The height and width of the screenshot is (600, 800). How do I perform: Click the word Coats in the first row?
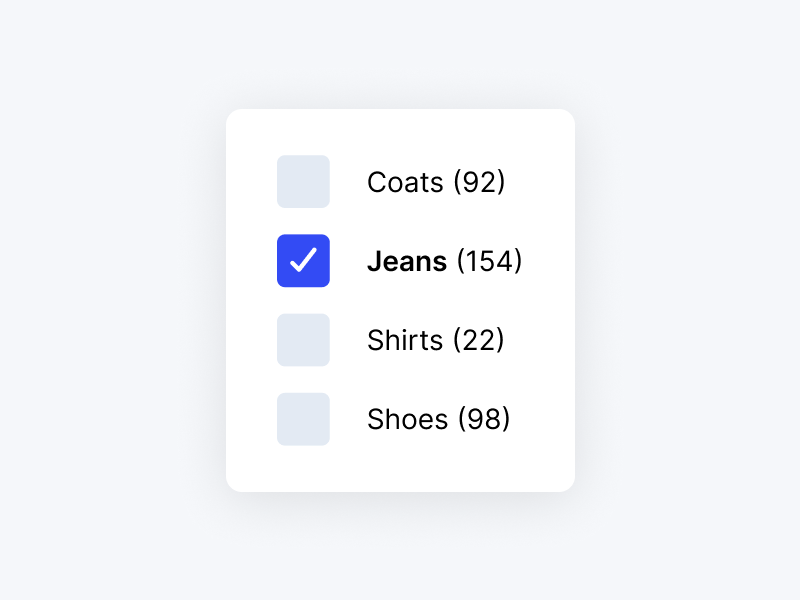pos(405,183)
